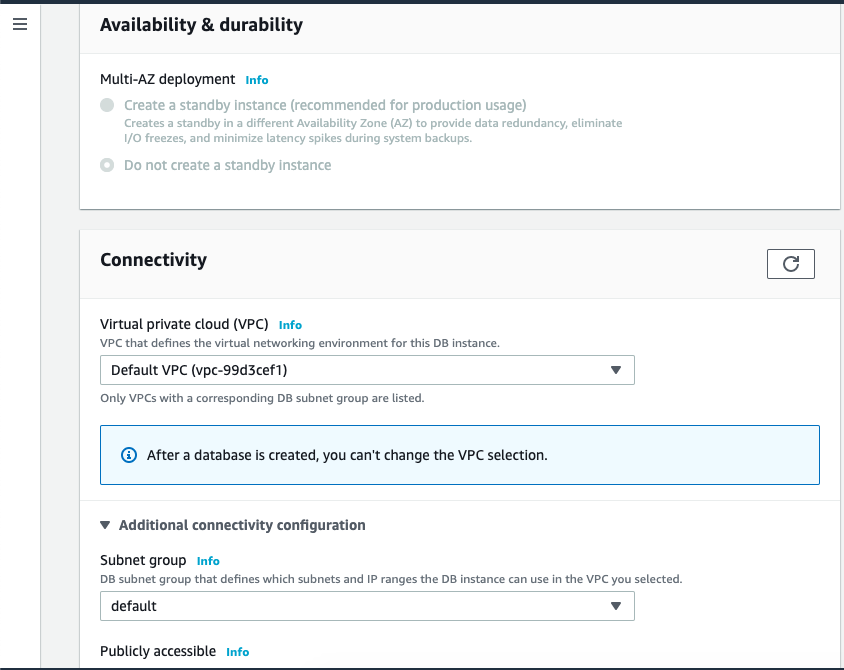Click the VPC selection notice banner
Screen dimensions: 844x670
(460, 455)
